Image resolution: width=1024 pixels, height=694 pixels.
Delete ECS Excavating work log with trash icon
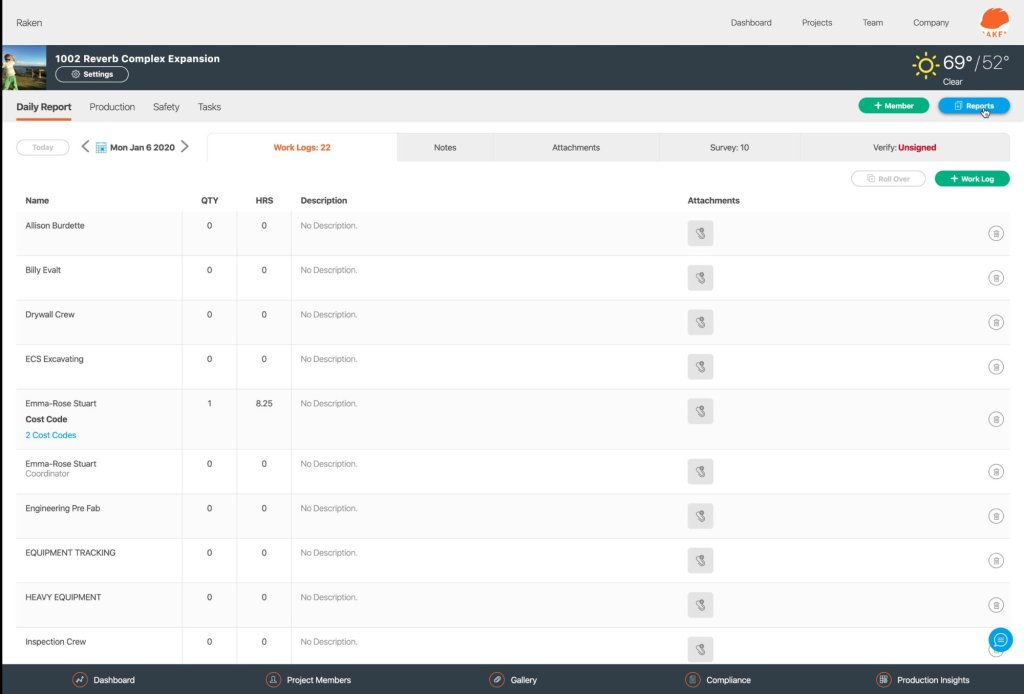click(995, 367)
